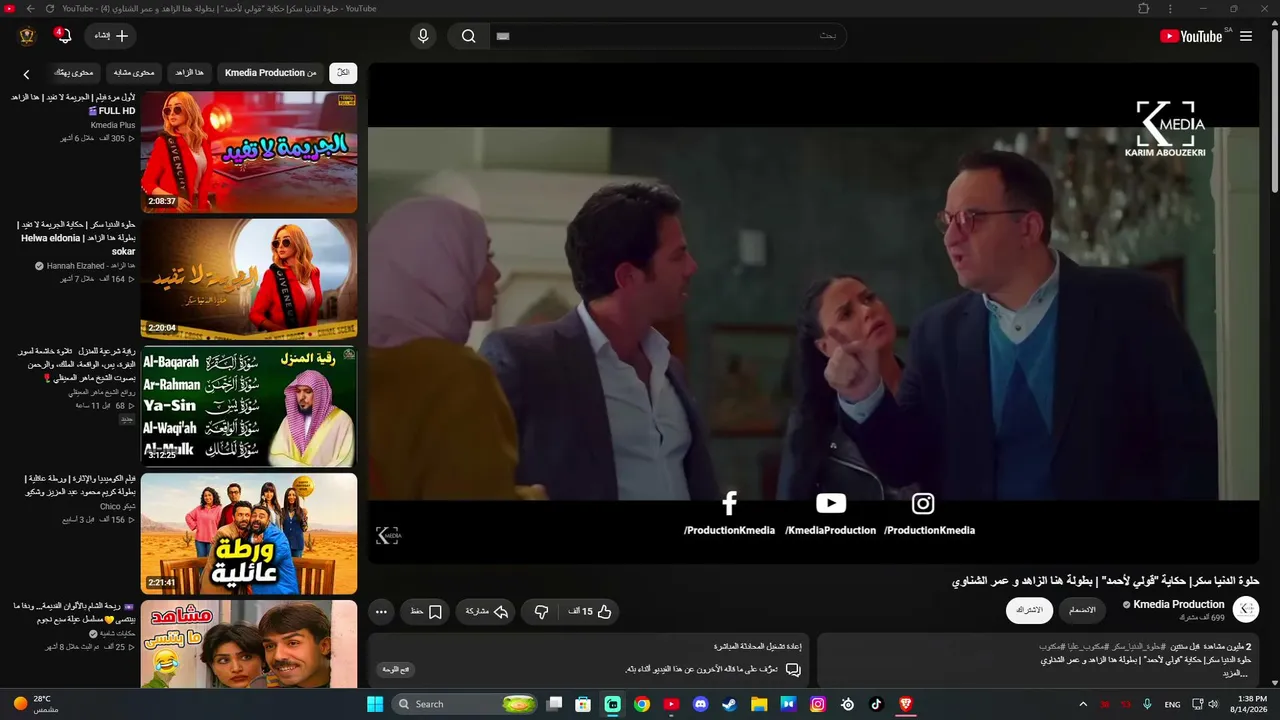1280x720 pixels.
Task: Select the هنا الزاهد filter chip
Action: tap(189, 73)
